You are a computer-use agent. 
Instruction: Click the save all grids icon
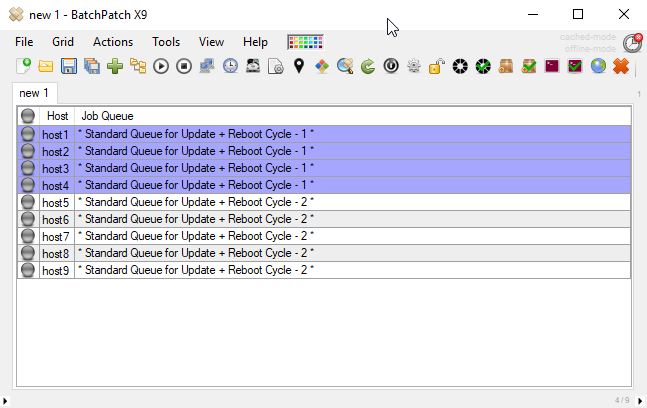tap(92, 66)
